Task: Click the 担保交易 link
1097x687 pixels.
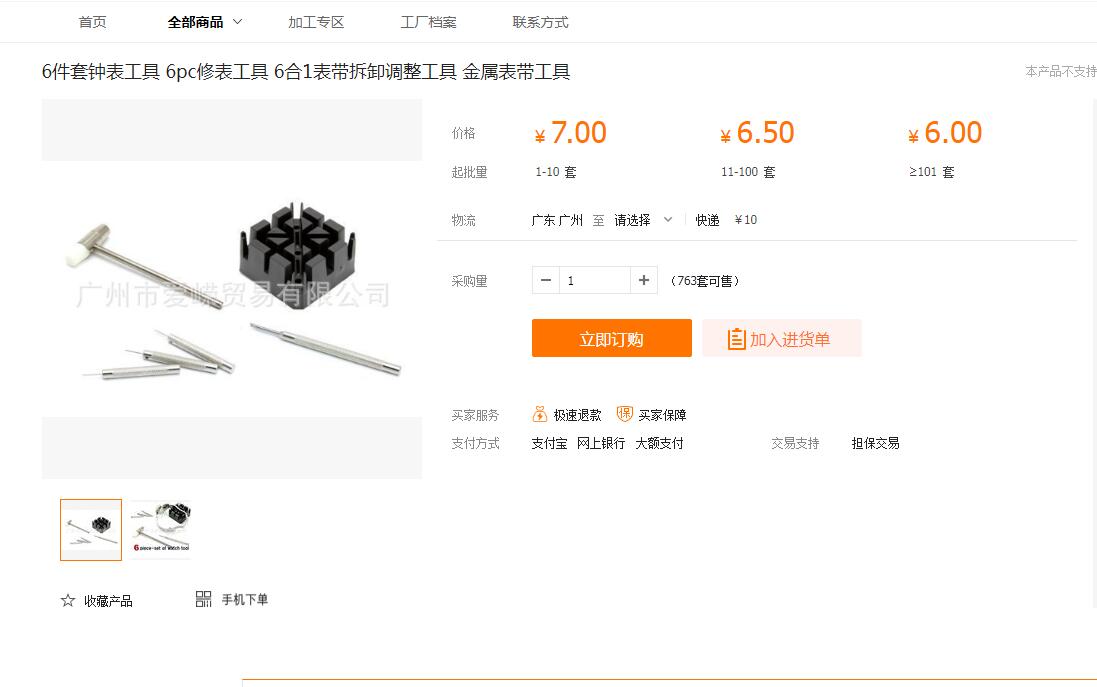Action: click(x=875, y=443)
